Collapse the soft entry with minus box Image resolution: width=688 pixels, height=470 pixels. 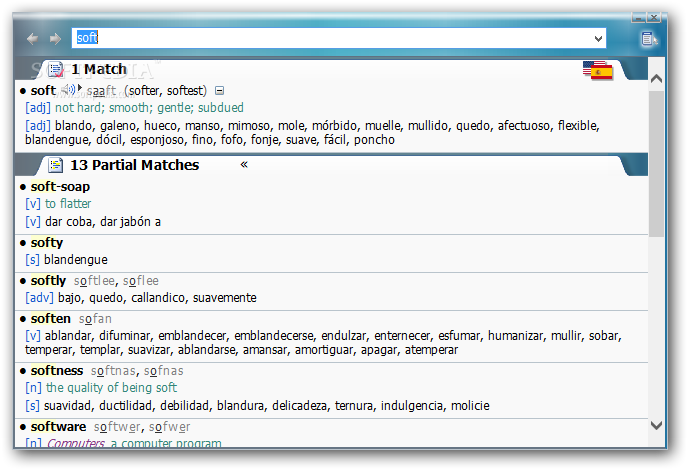pyautogui.click(x=219, y=91)
